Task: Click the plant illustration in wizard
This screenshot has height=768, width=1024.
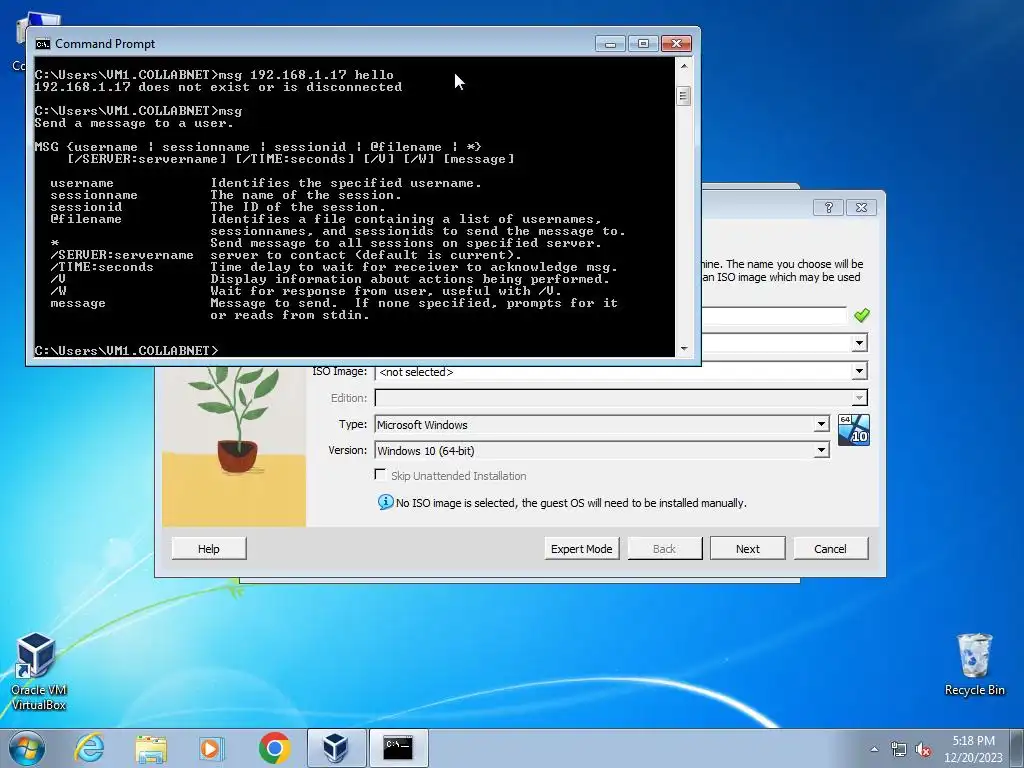Action: tap(234, 446)
